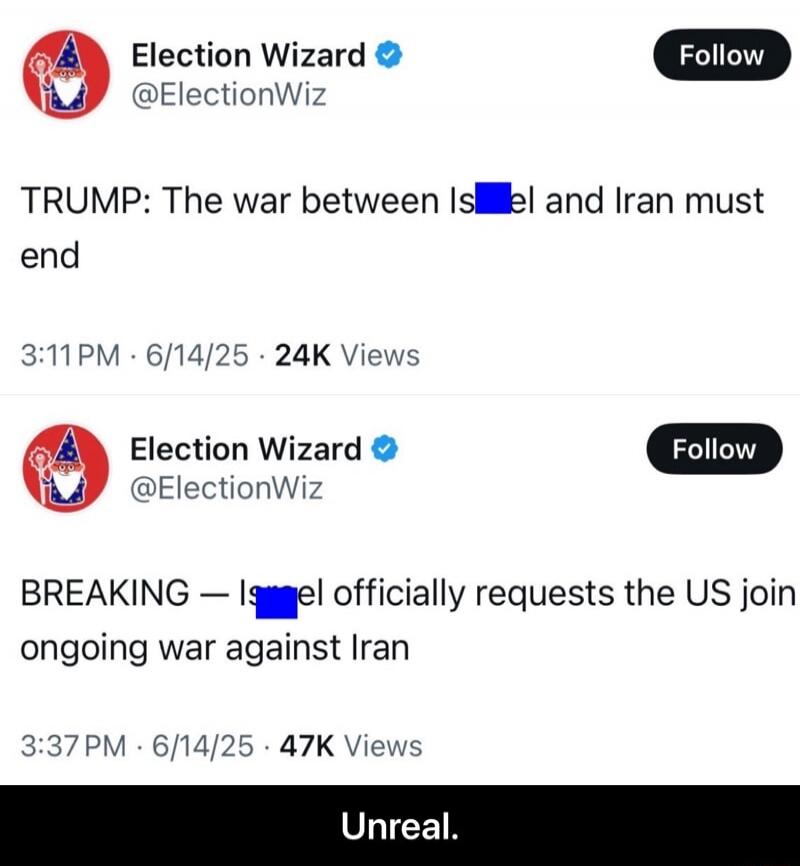View the 47K Views count
The width and height of the screenshot is (800, 866).
point(351,746)
